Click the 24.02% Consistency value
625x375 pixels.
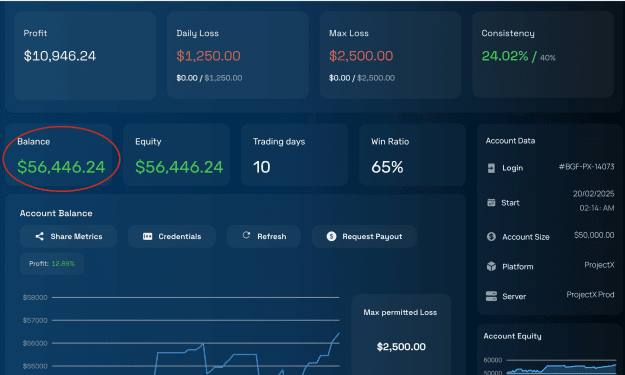[505, 56]
